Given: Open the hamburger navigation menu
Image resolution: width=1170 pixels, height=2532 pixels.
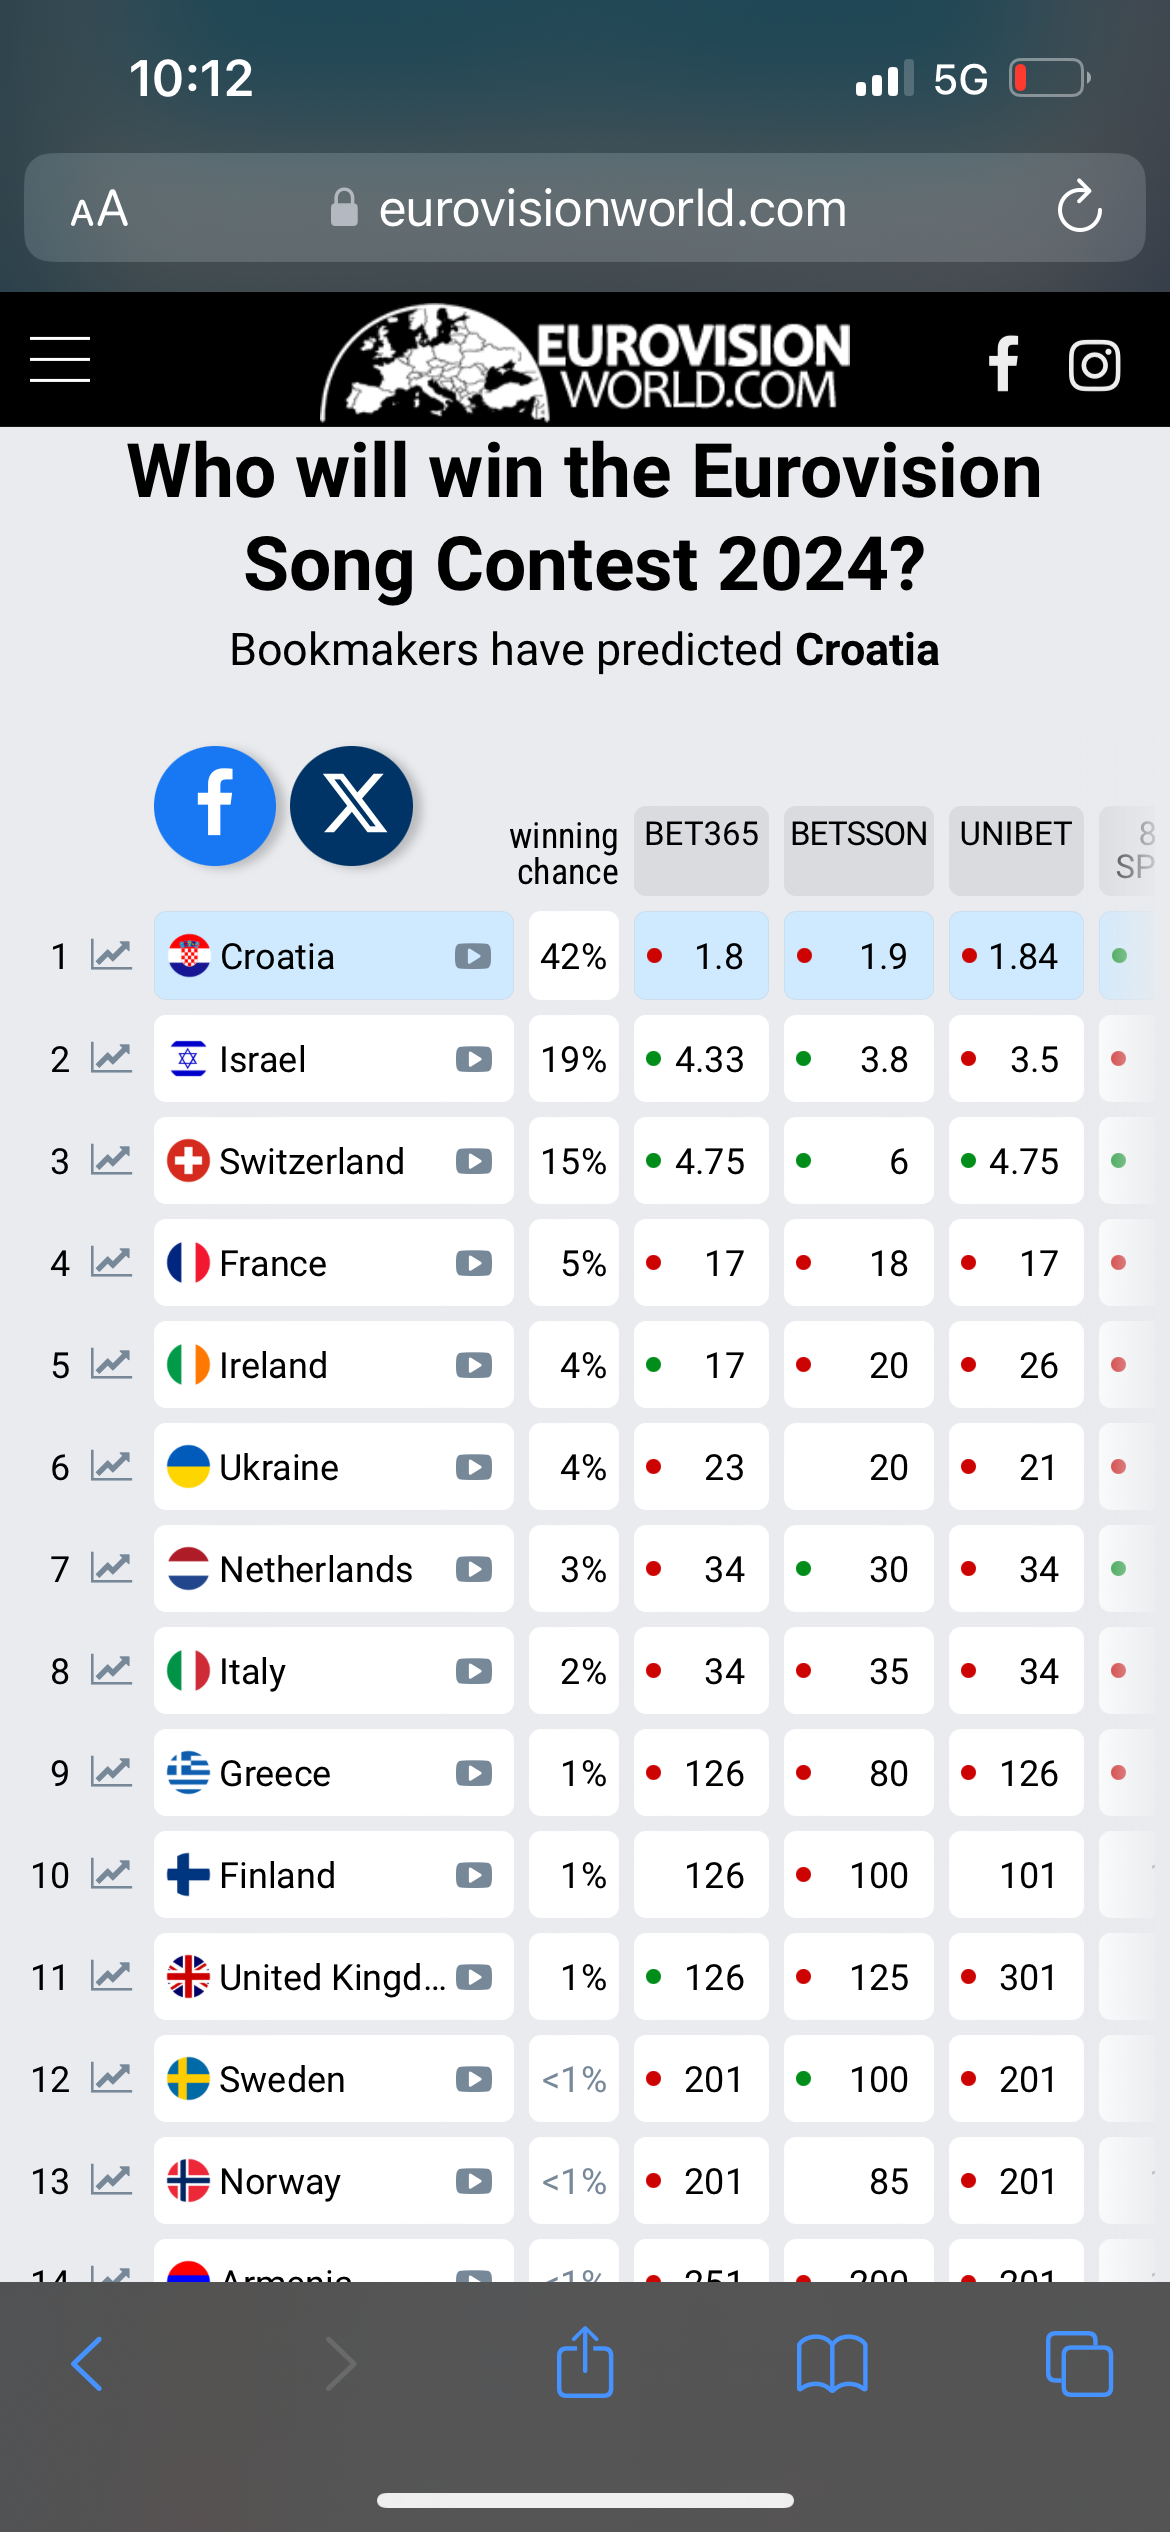Looking at the screenshot, I should click(60, 360).
